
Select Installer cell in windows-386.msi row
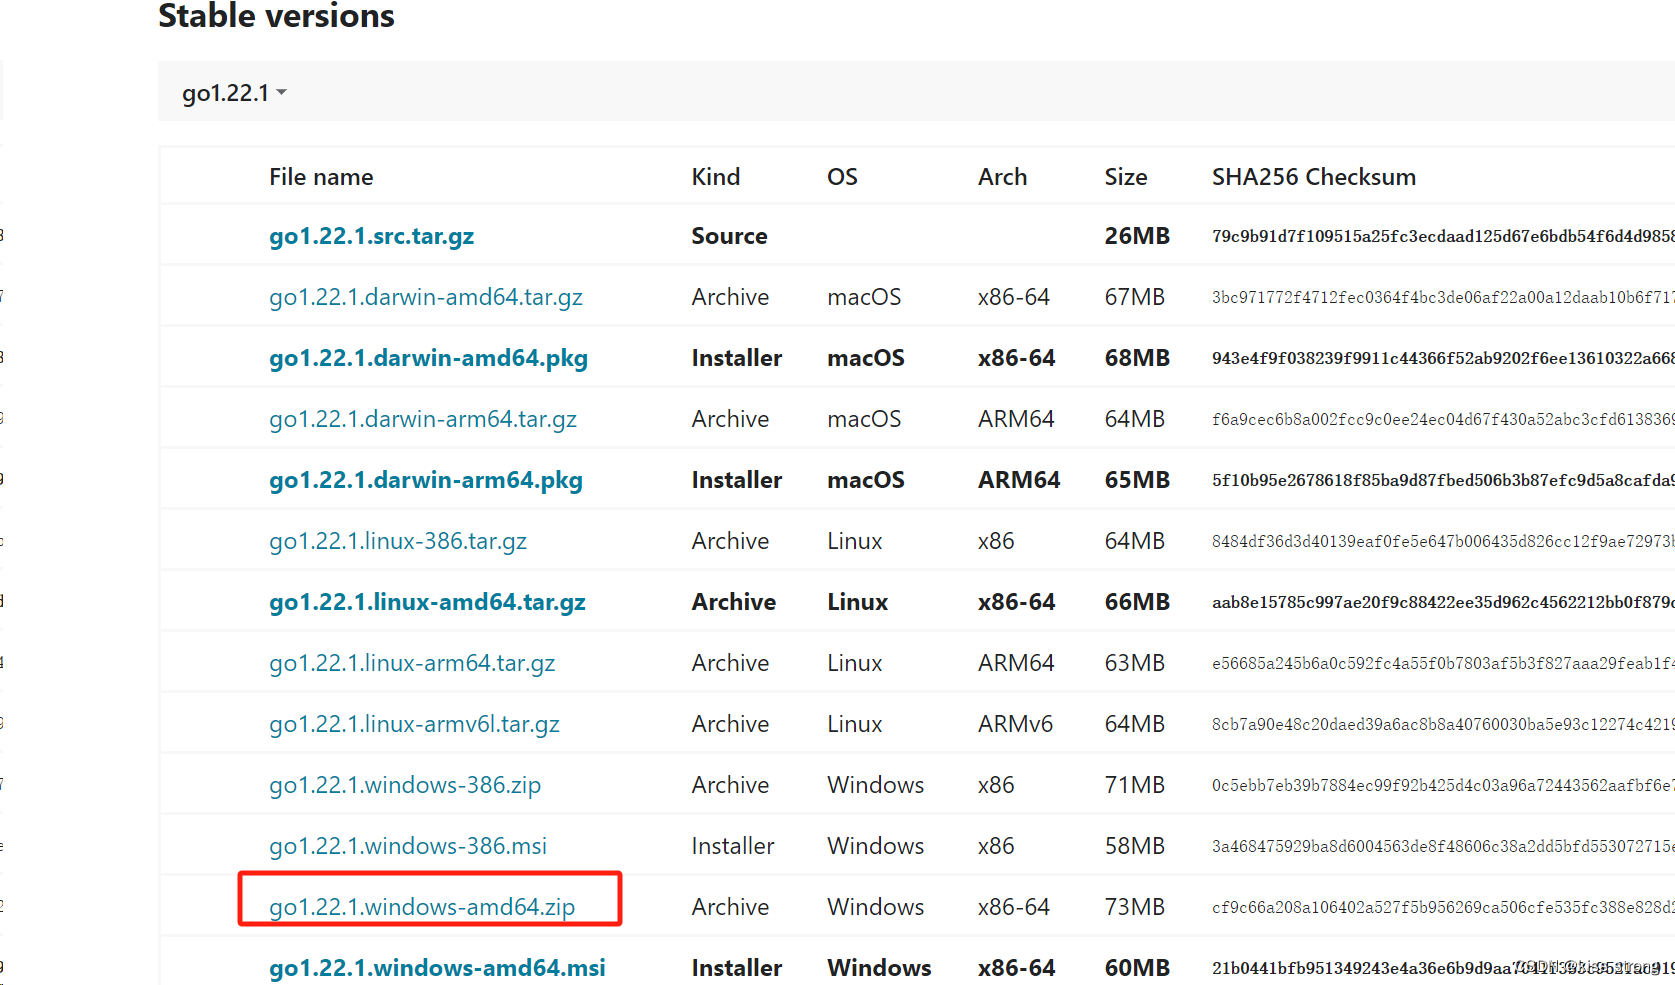[x=733, y=846]
